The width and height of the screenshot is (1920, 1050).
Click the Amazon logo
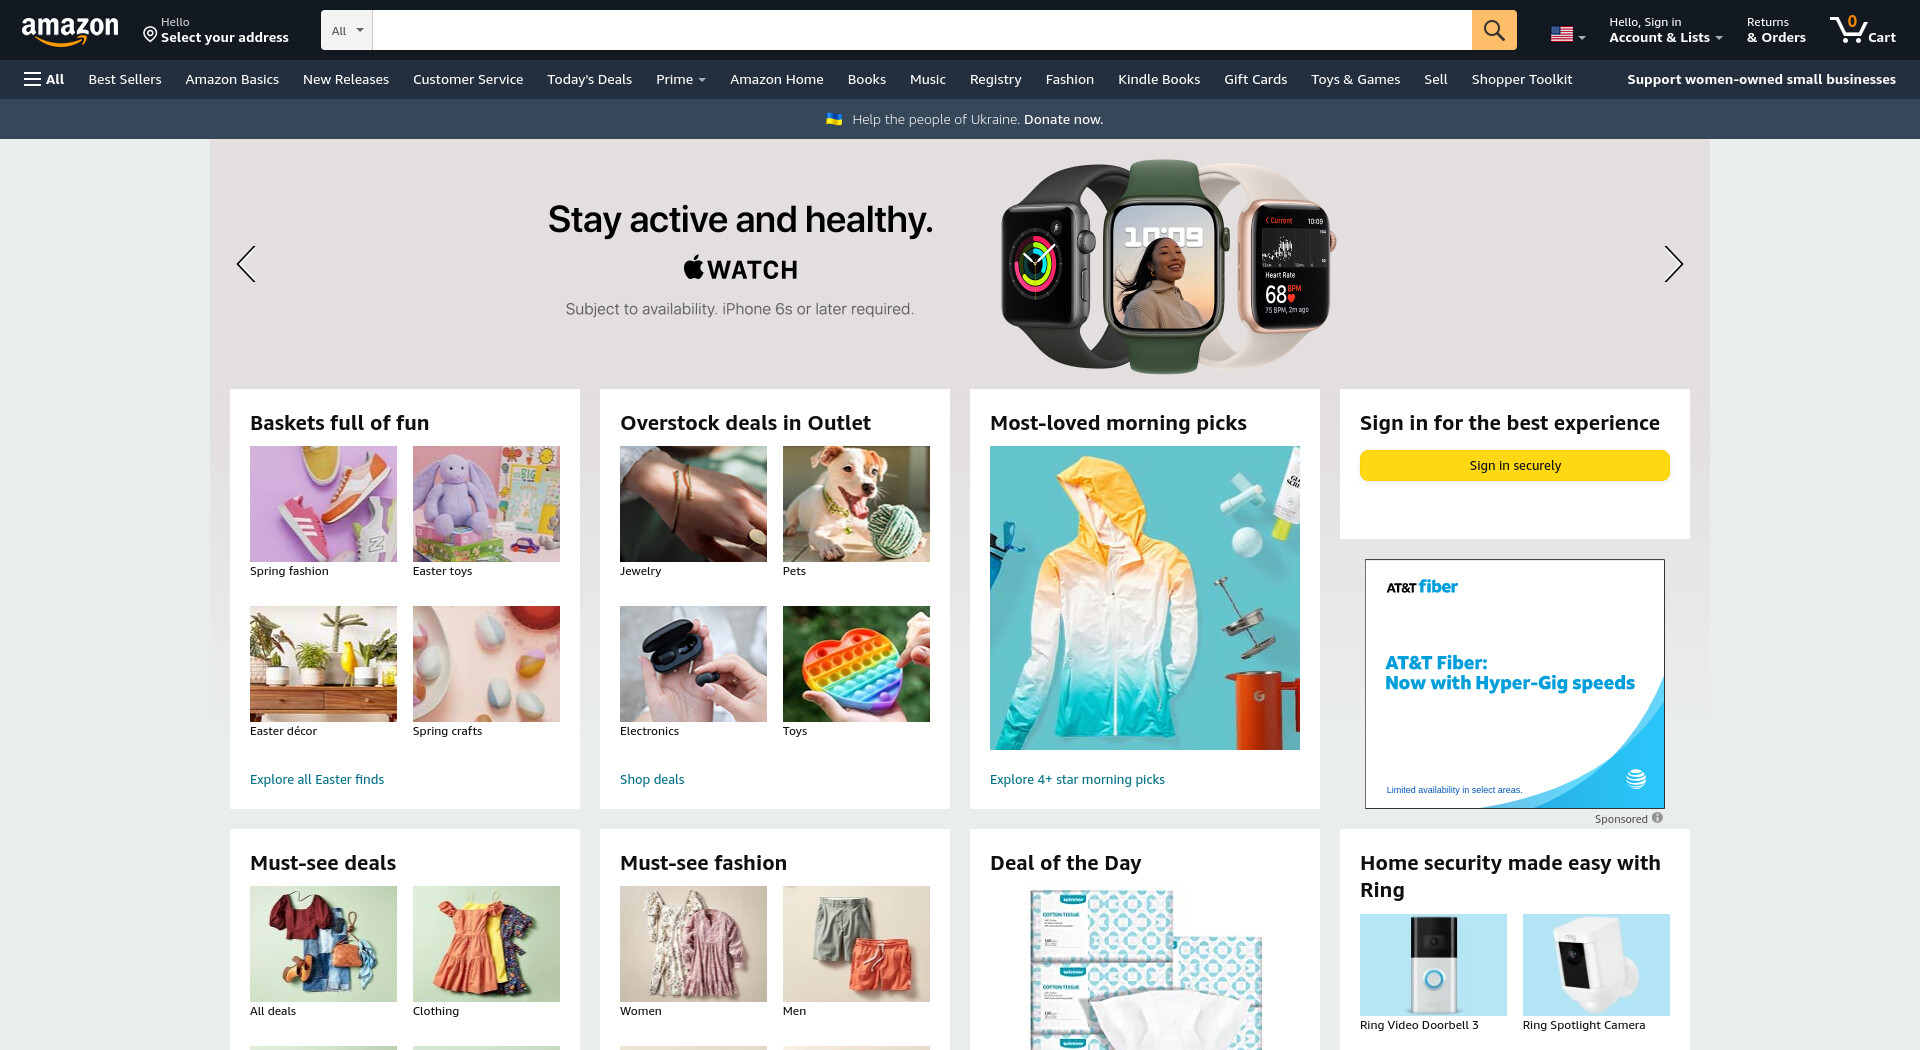pyautogui.click(x=70, y=31)
